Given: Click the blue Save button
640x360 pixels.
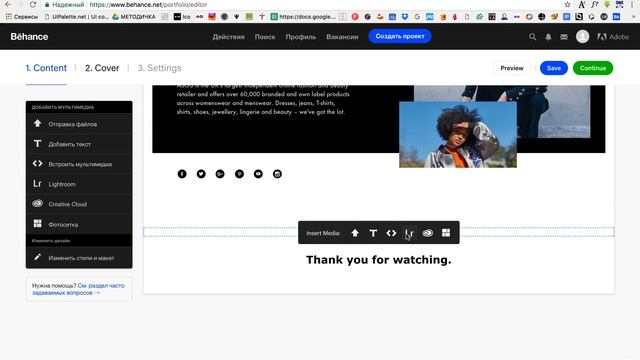Looking at the screenshot, I should pyautogui.click(x=553, y=68).
